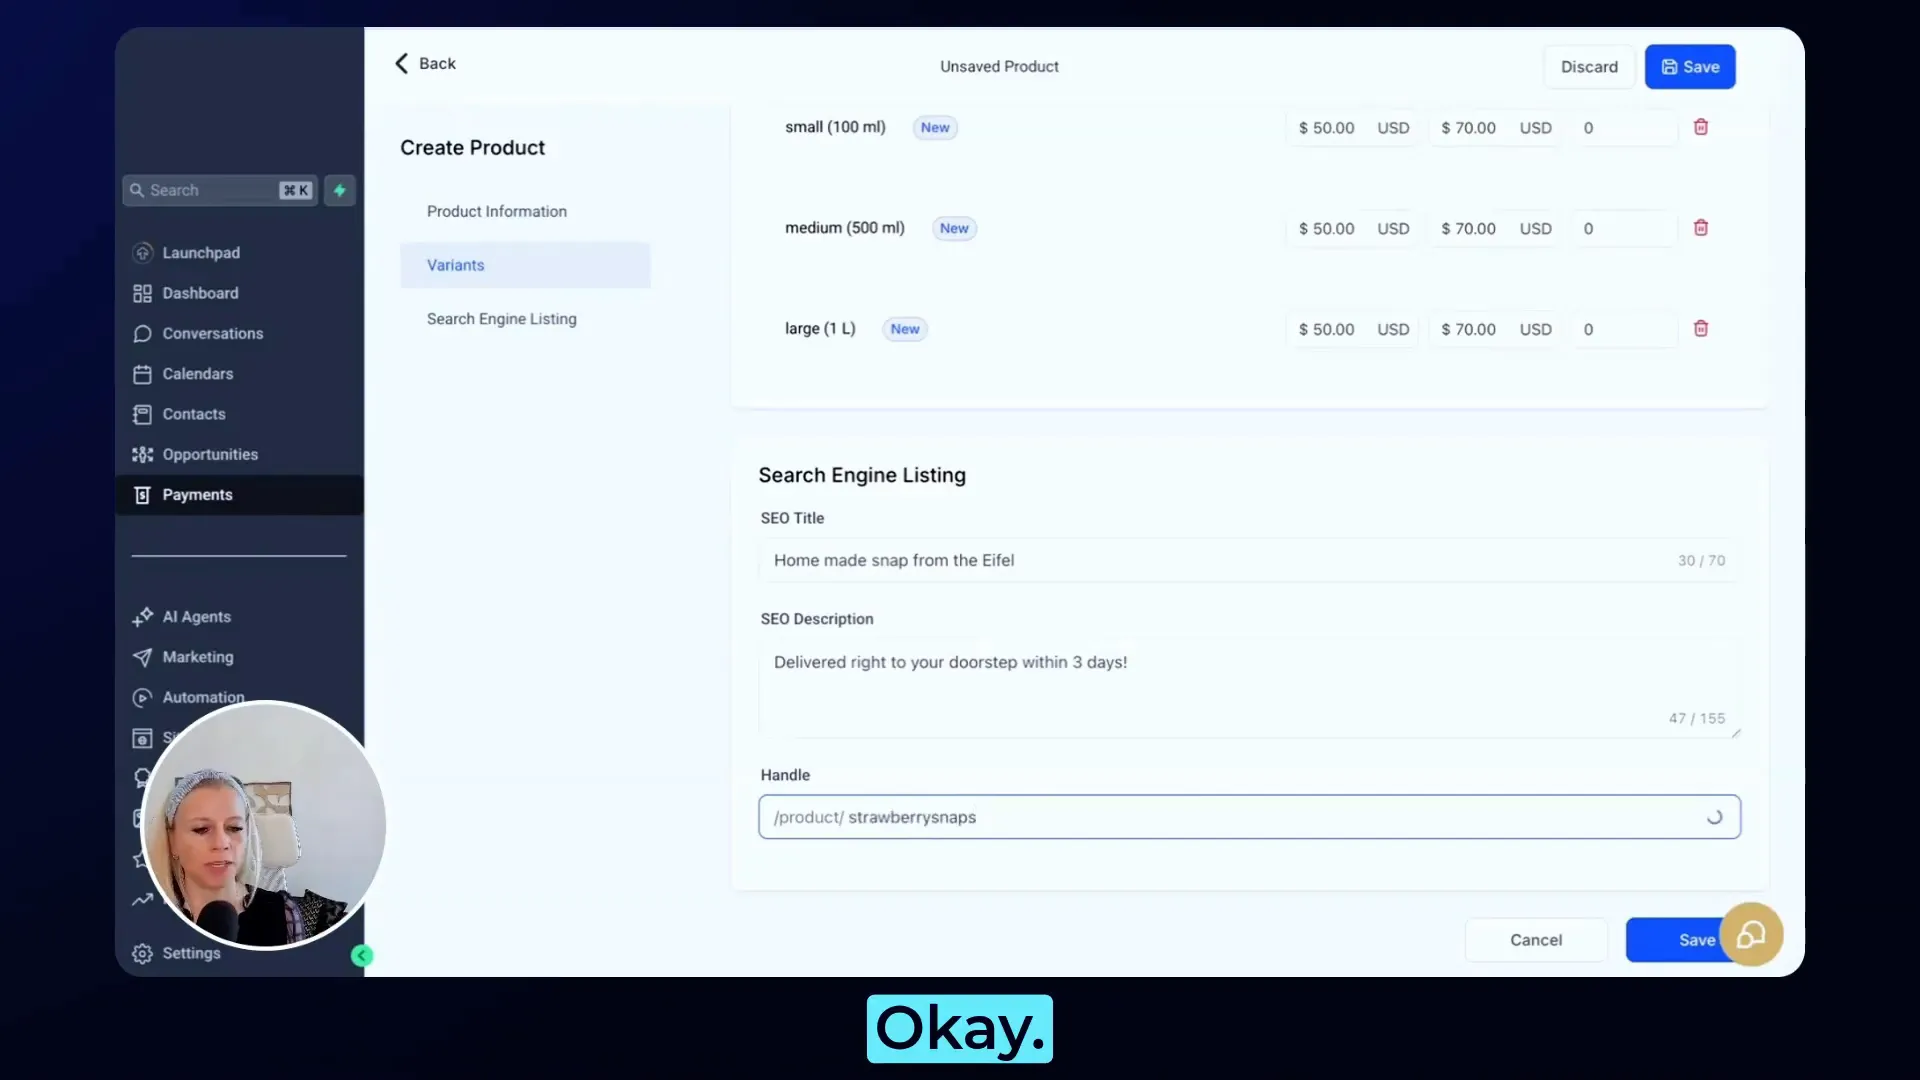Click the 'Search Engine Listing' section heading
The width and height of the screenshot is (1920, 1080).
point(862,475)
